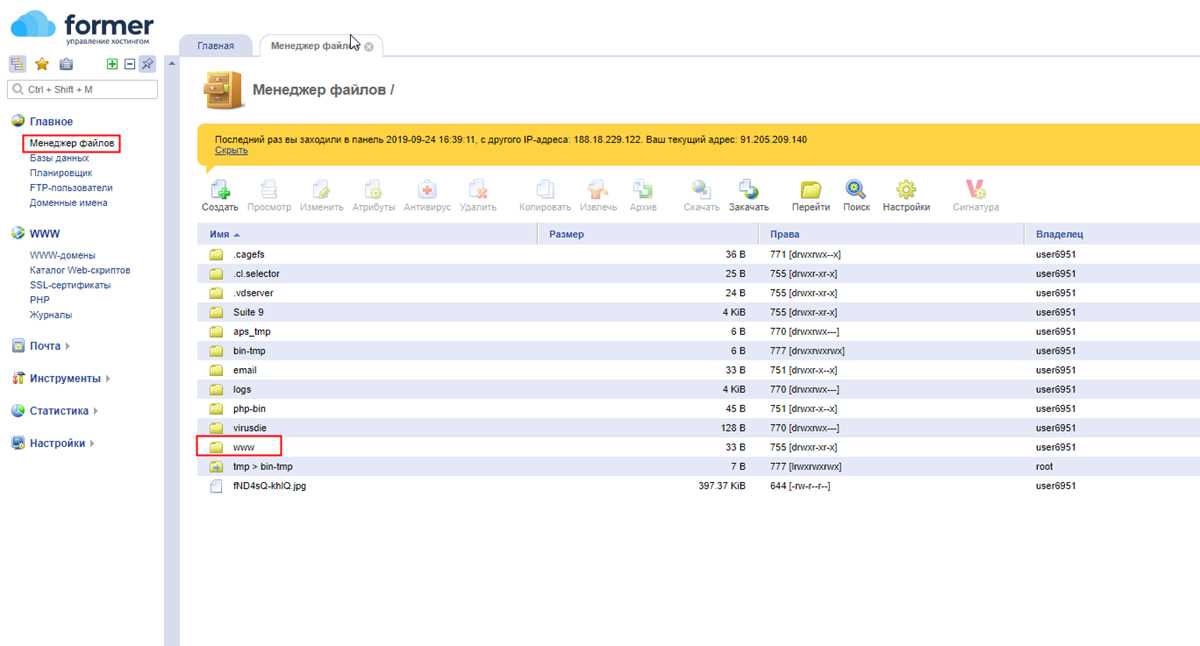Open Базы данных in sidebar
This screenshot has height=646, width=1200.
[59, 158]
